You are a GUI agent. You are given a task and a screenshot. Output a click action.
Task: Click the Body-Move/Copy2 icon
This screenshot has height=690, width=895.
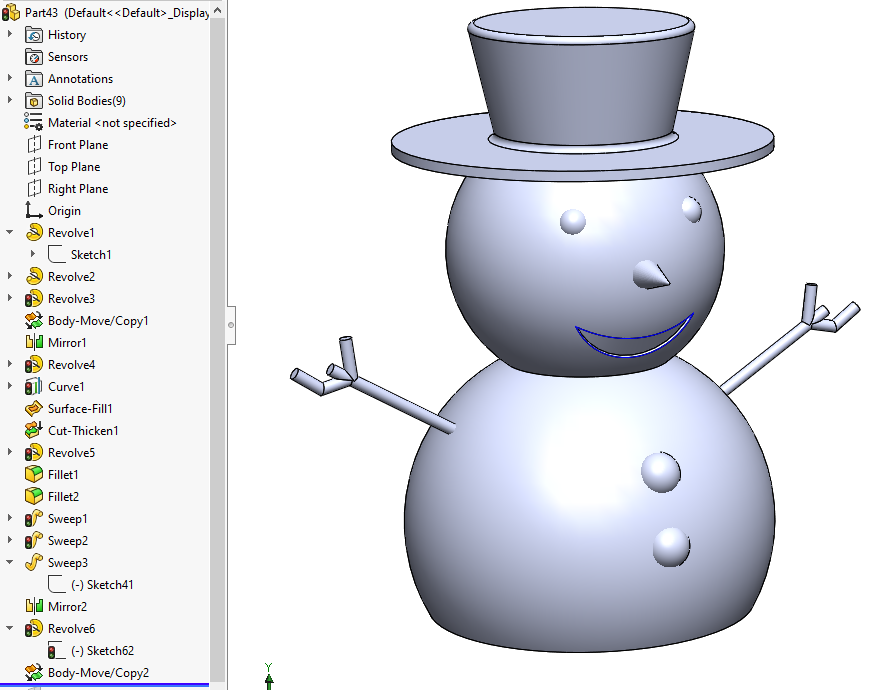pos(34,673)
